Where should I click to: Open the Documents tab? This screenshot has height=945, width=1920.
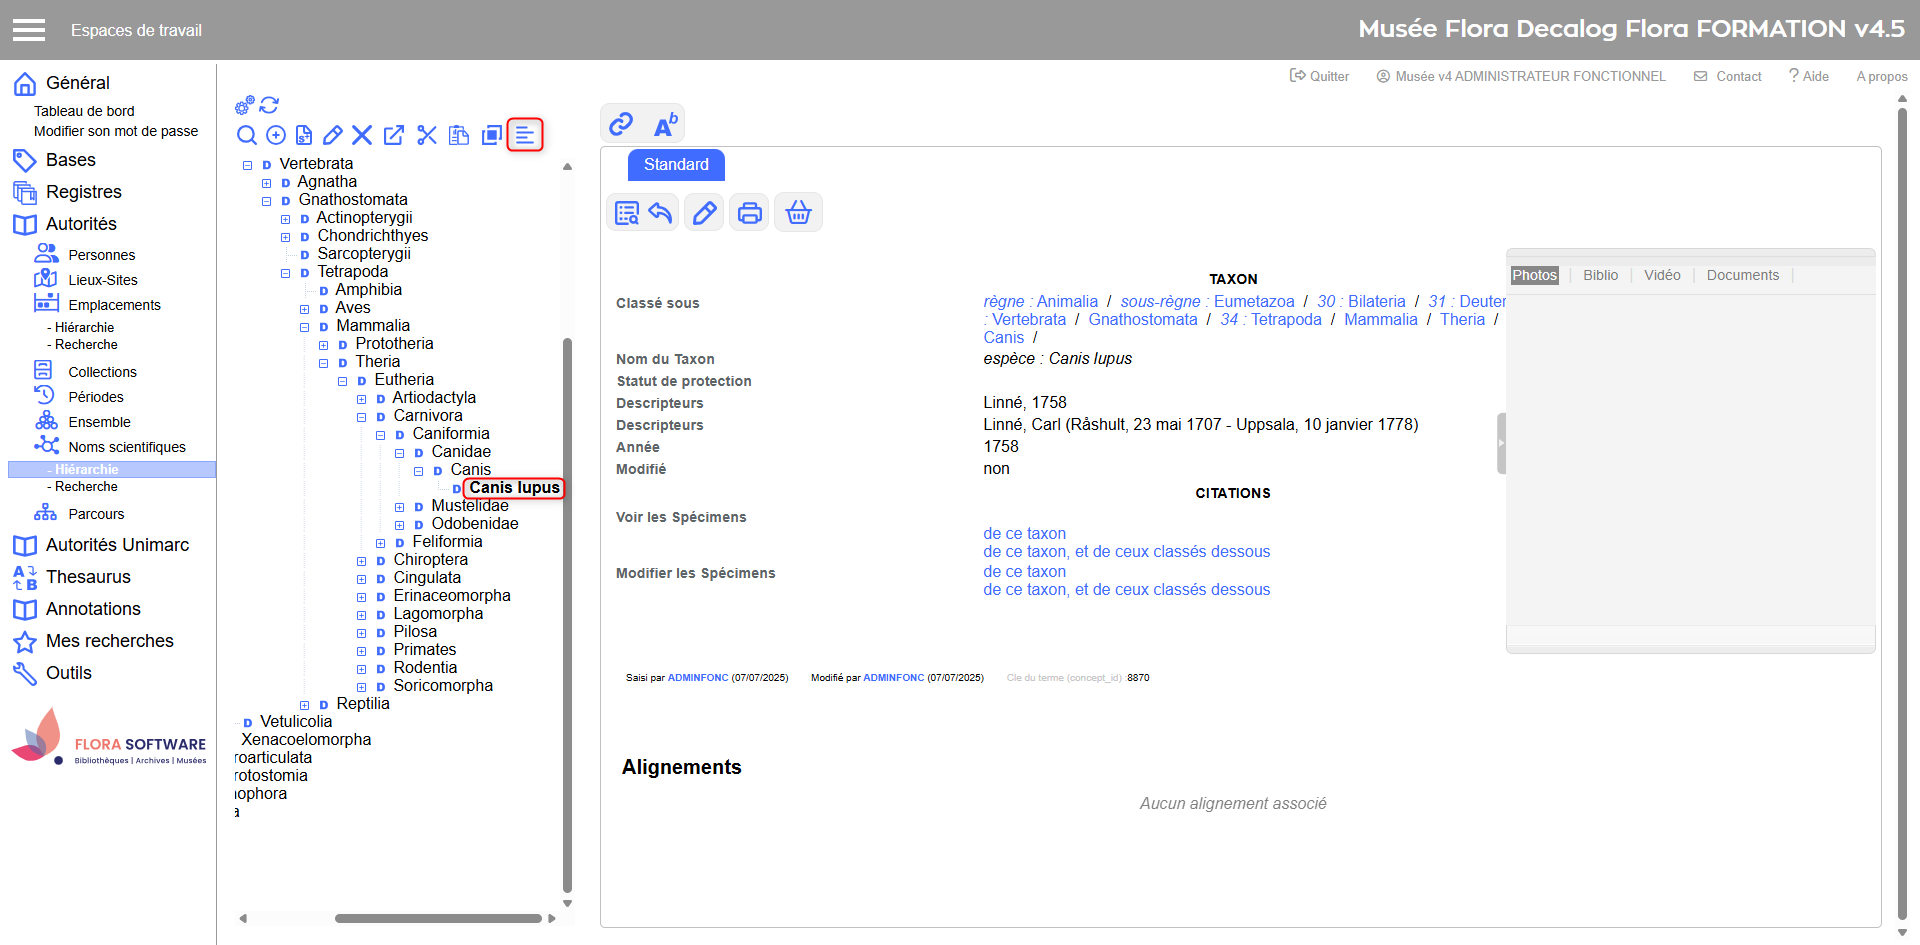pos(1742,275)
